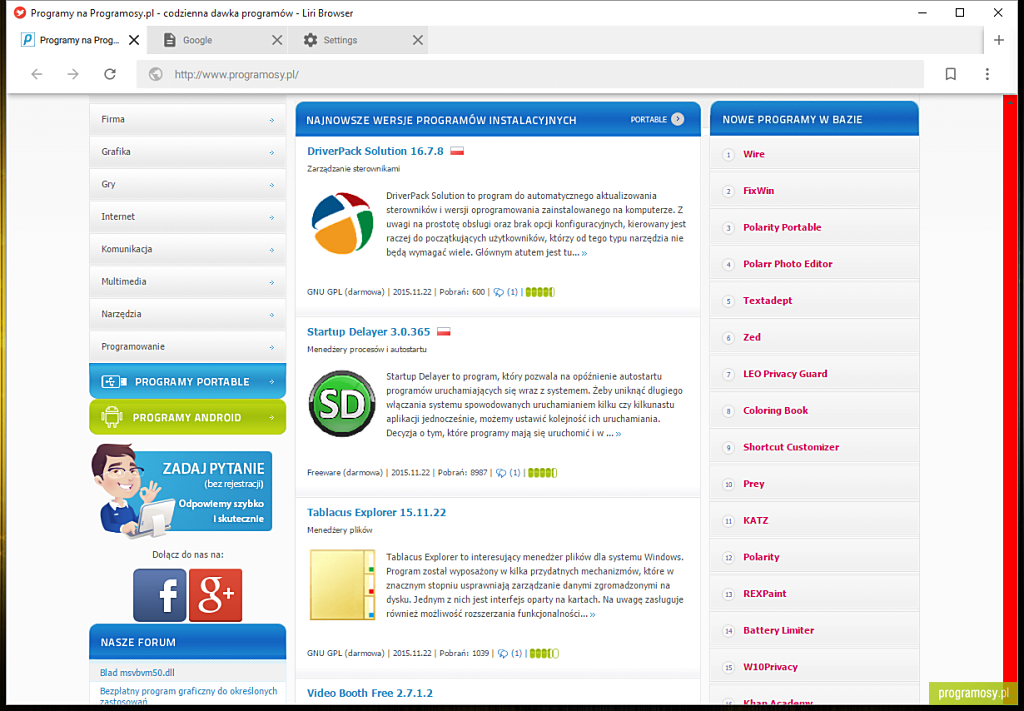Image resolution: width=1024 pixels, height=711 pixels.
Task: Click the rating bars for DriverPack Solution
Action: tap(540, 292)
